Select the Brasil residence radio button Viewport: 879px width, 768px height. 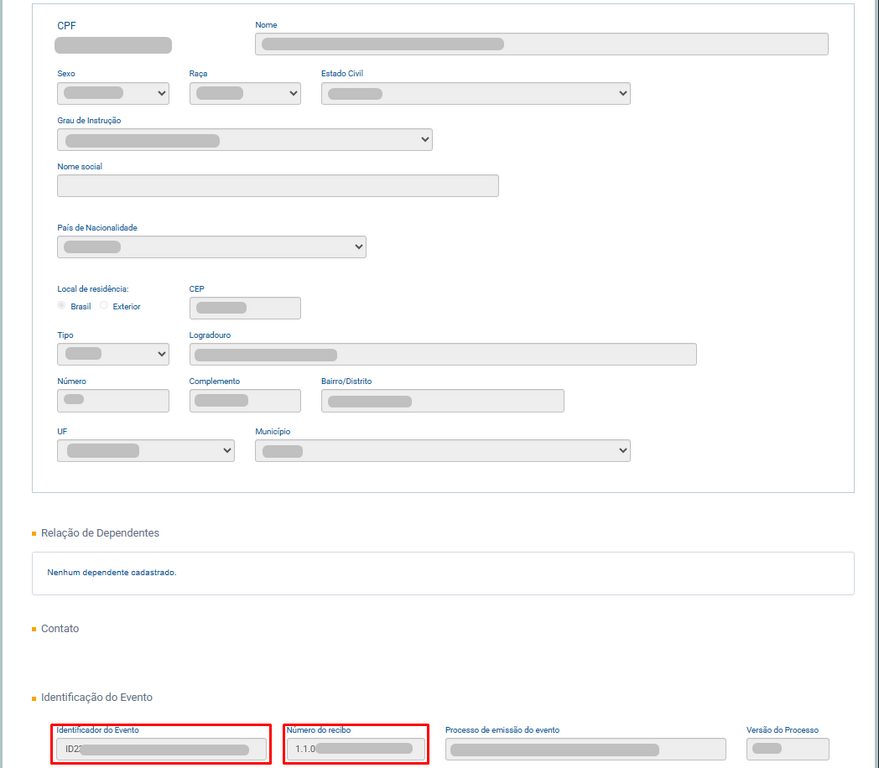[x=62, y=306]
